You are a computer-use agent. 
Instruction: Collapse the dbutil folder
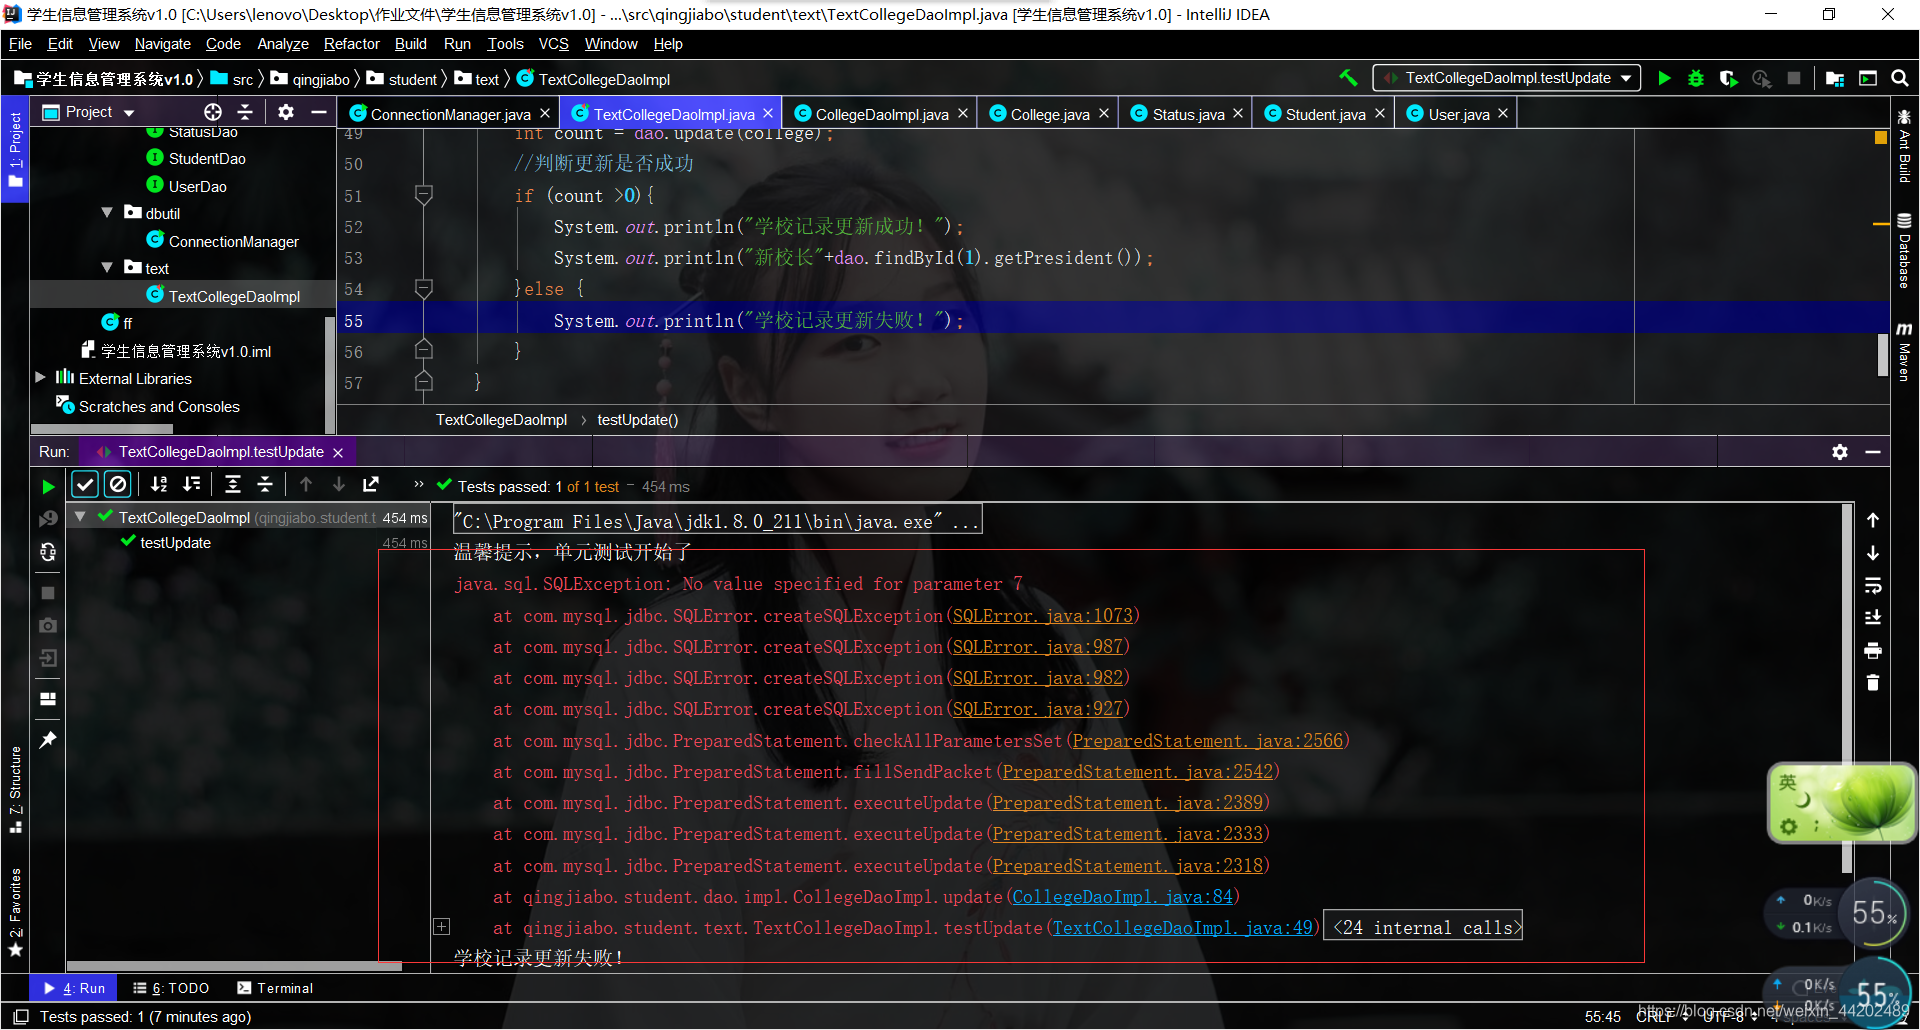tap(107, 213)
